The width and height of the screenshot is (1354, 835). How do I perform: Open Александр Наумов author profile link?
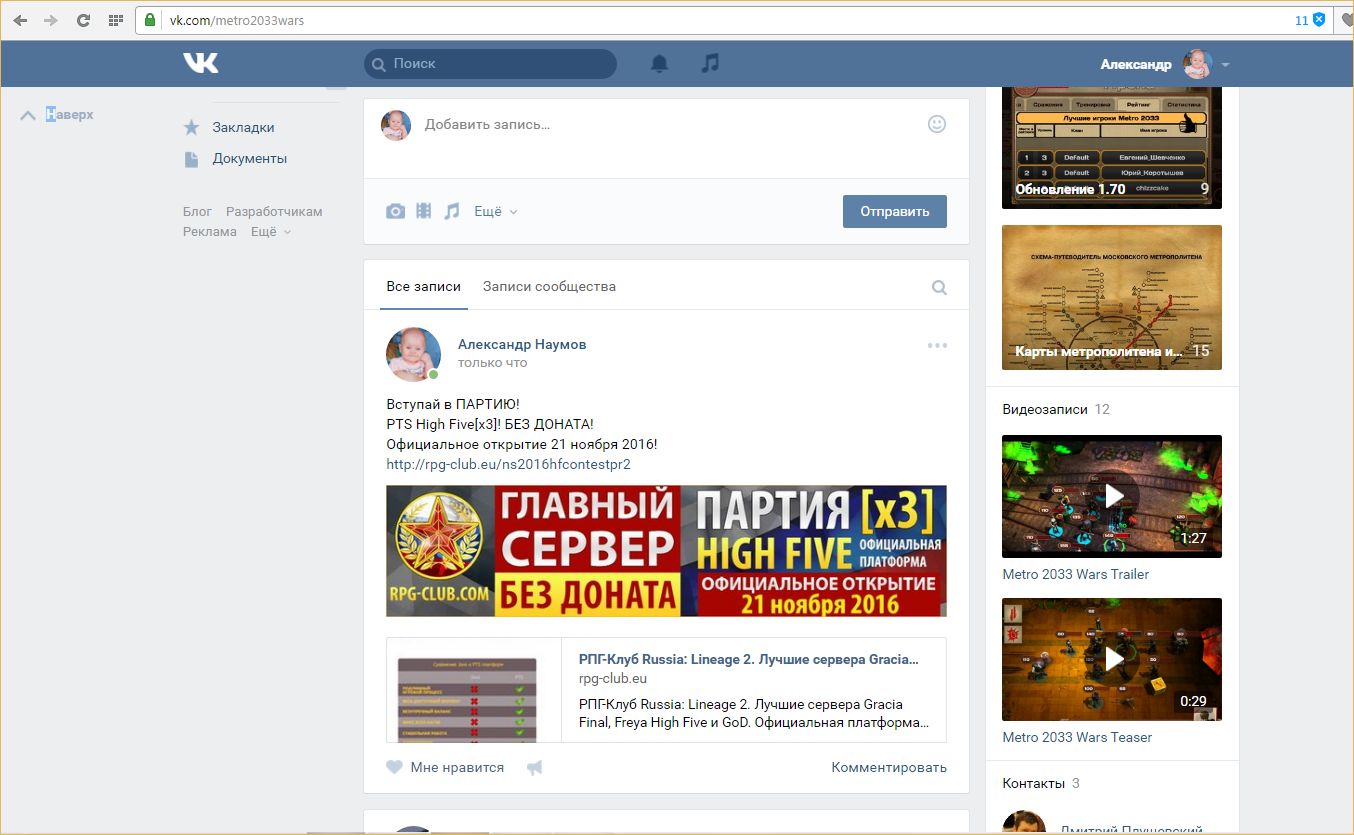522,344
